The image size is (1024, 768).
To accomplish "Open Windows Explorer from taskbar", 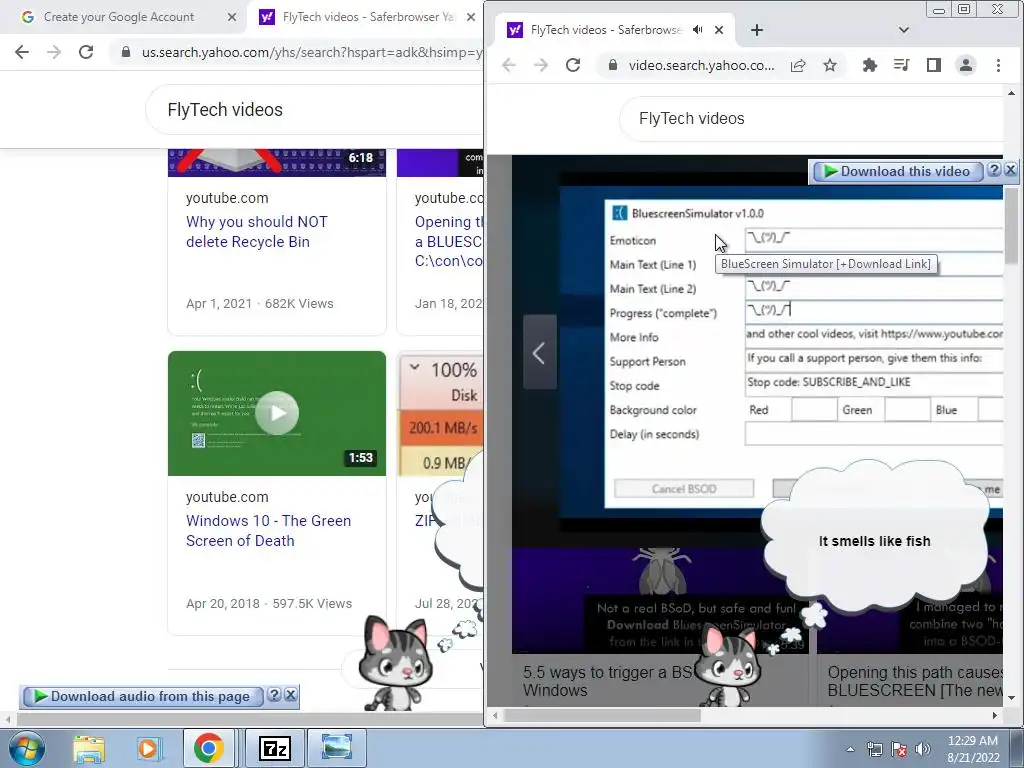I will click(x=89, y=748).
